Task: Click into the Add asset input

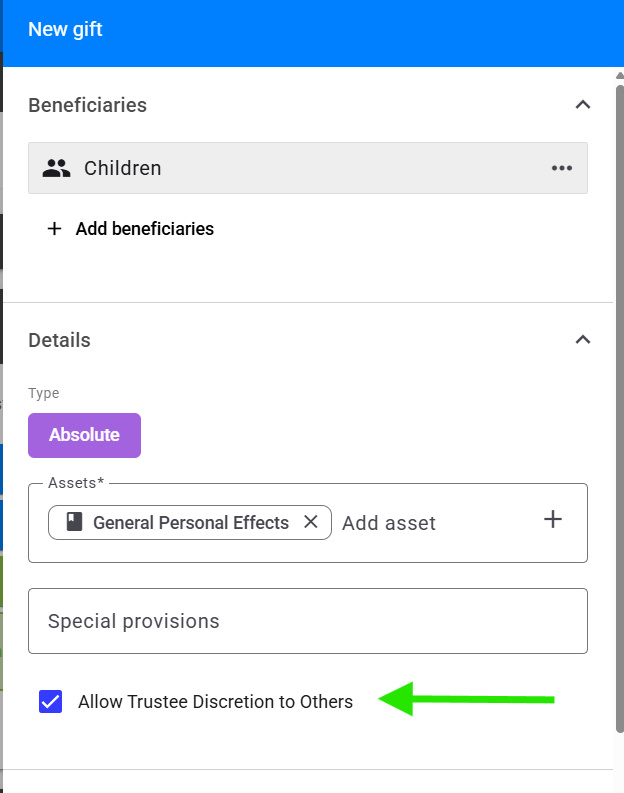Action: coord(435,523)
